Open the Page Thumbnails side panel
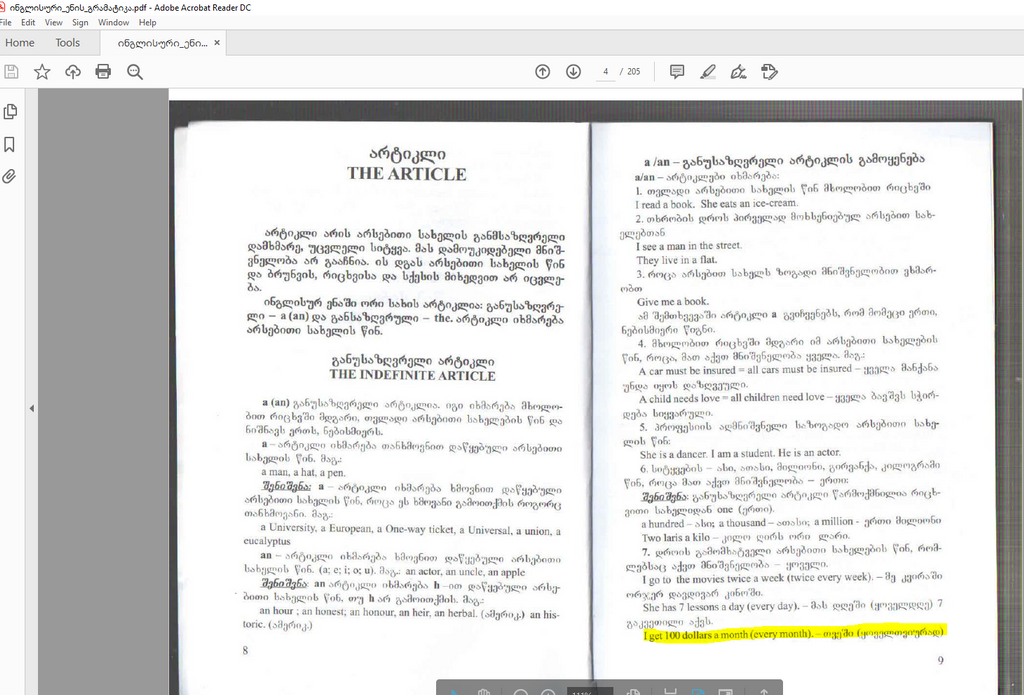Viewport: 1024px width, 695px height. pos(10,112)
